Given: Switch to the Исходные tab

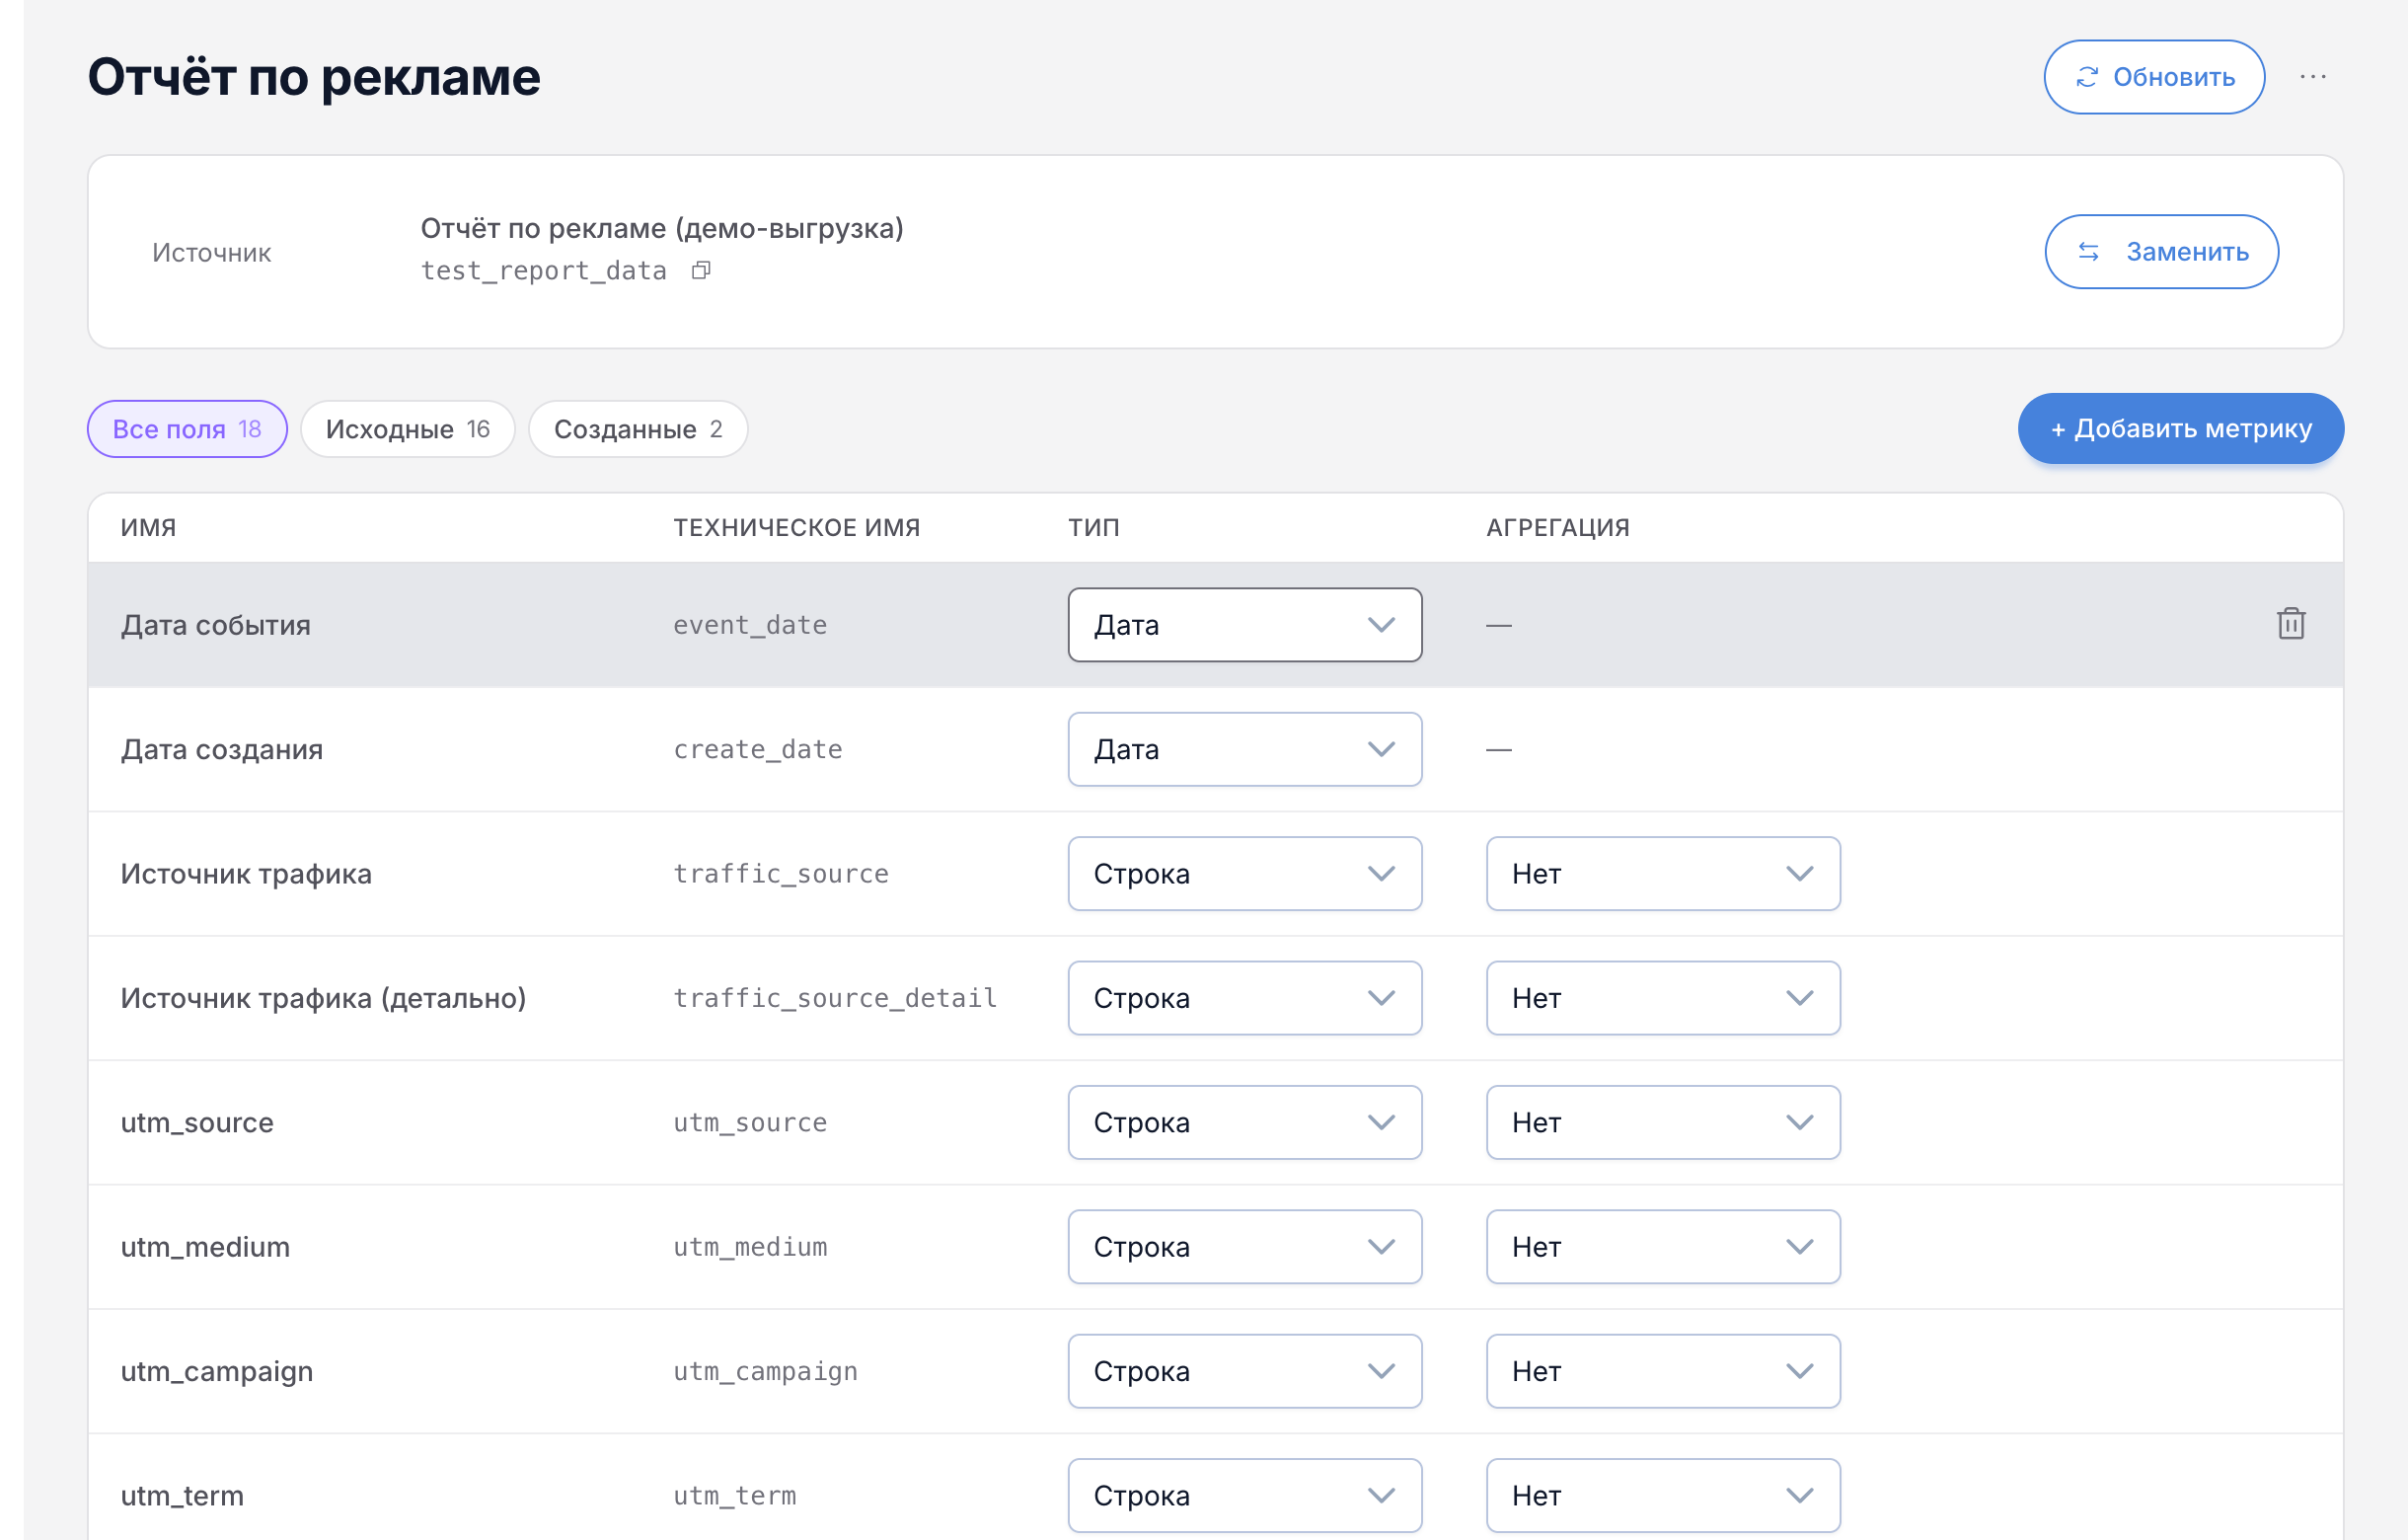Looking at the screenshot, I should (x=408, y=429).
